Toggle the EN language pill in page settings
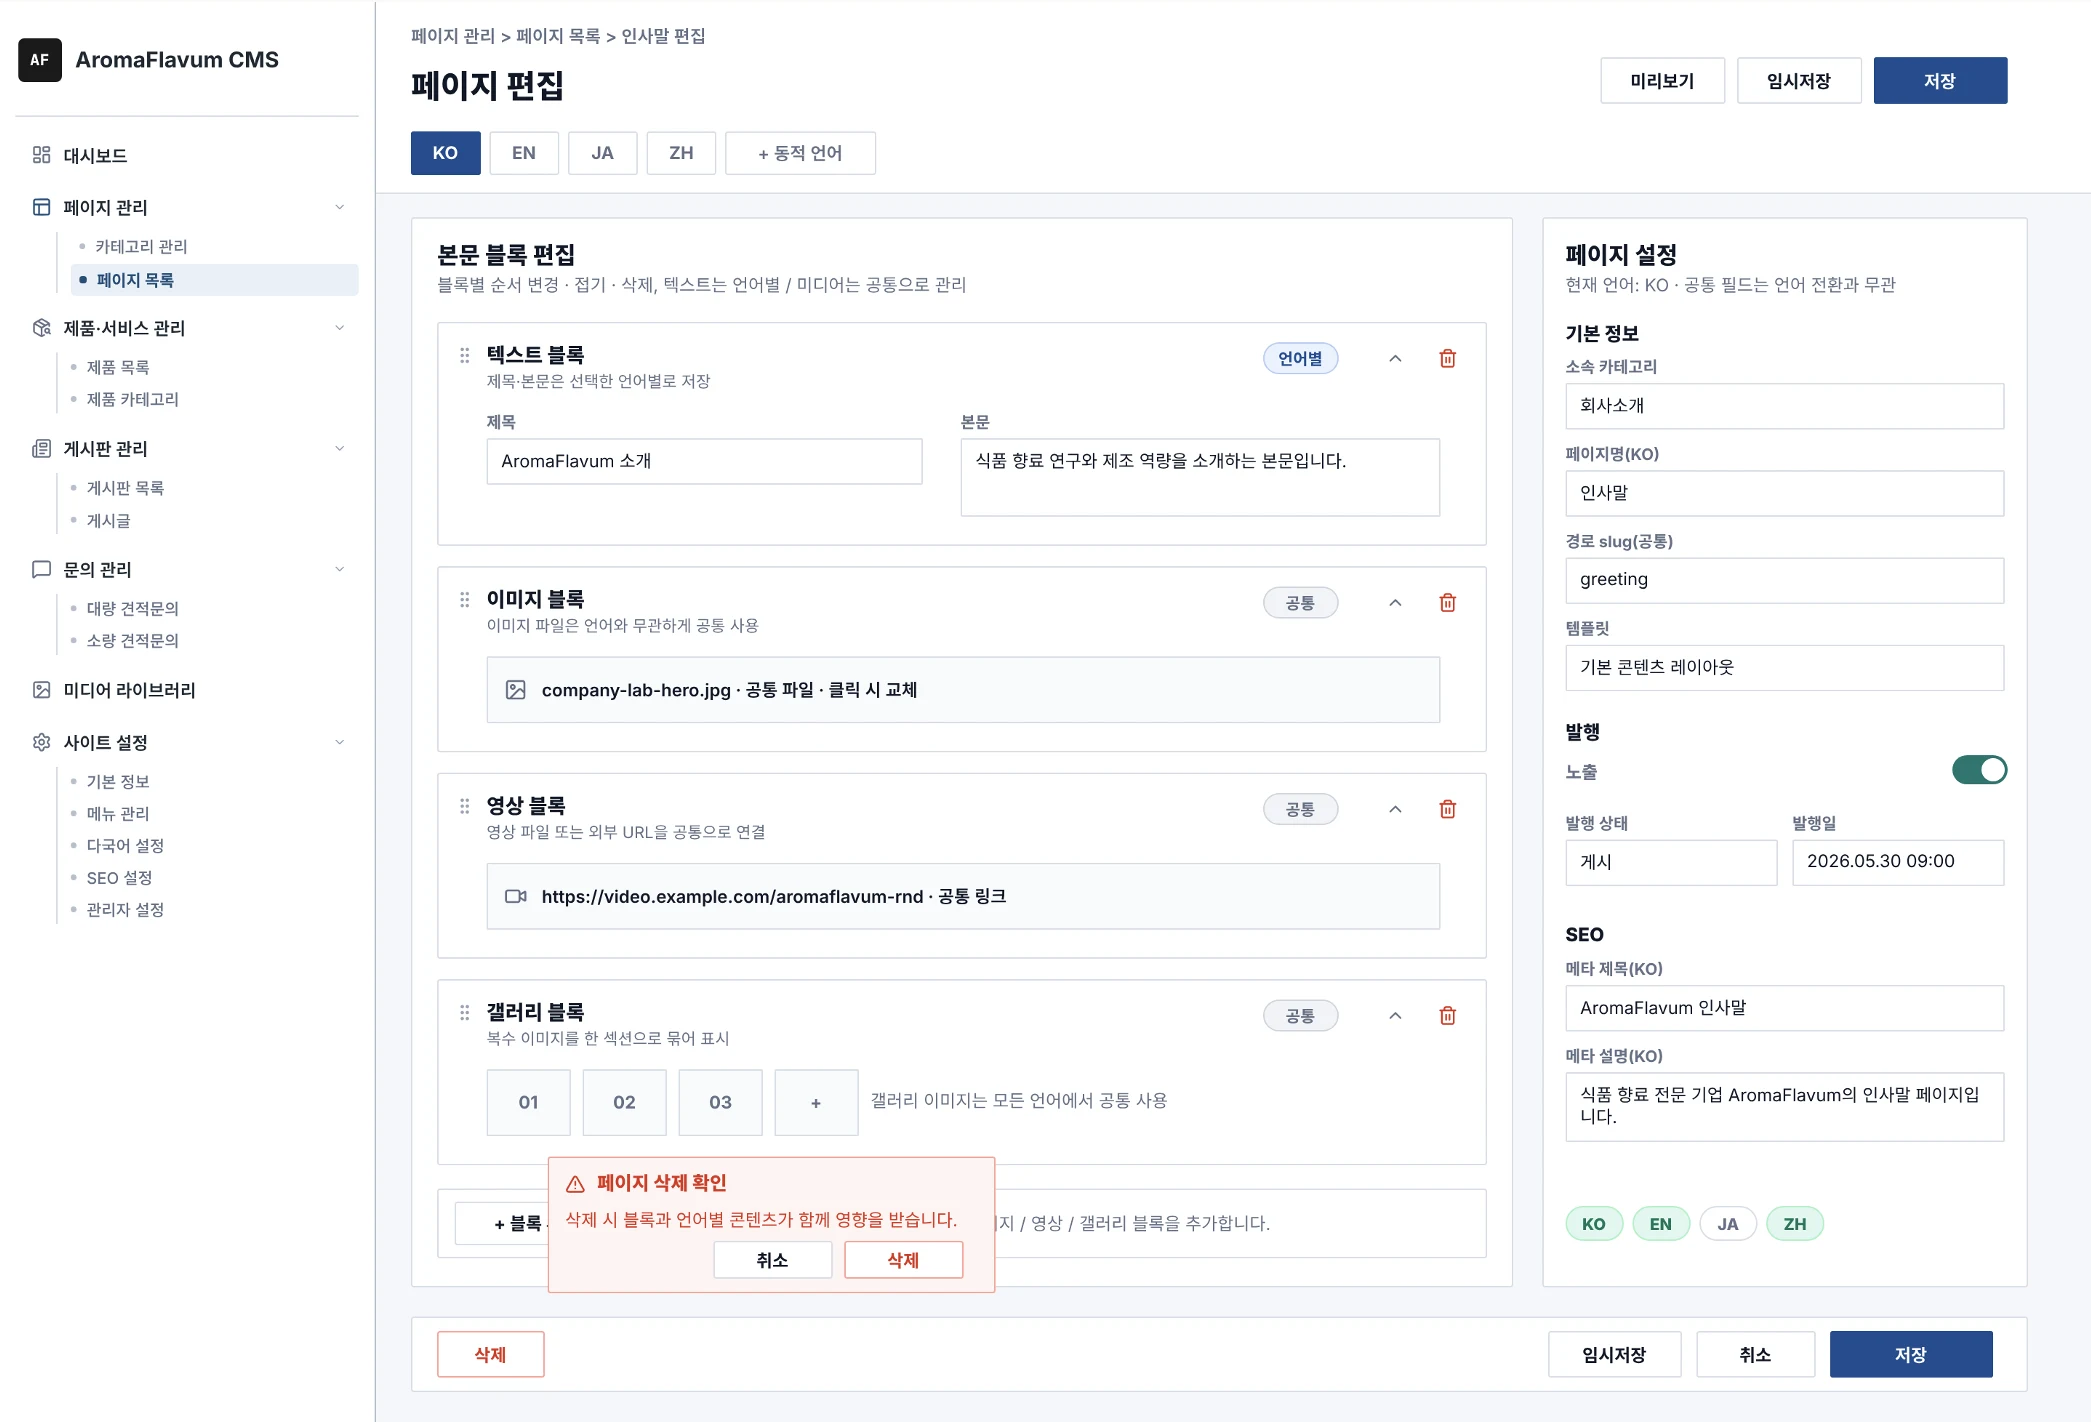The height and width of the screenshot is (1422, 2091). pyautogui.click(x=1660, y=1224)
